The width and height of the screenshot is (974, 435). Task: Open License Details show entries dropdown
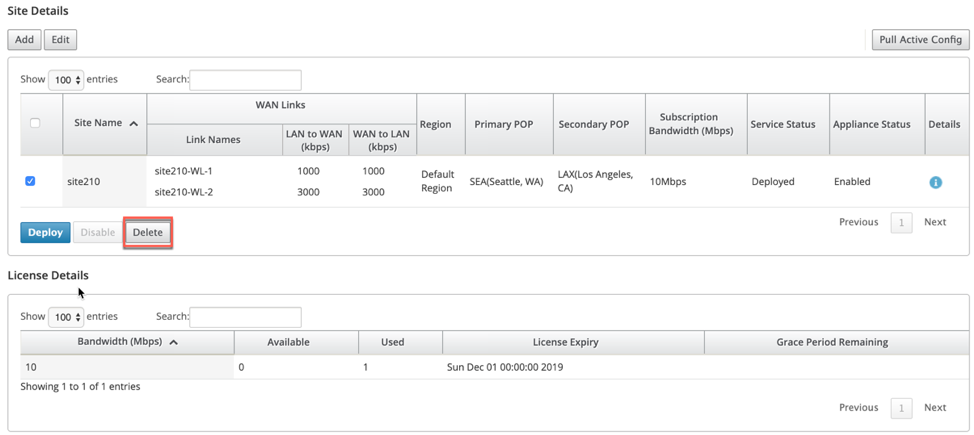(66, 317)
